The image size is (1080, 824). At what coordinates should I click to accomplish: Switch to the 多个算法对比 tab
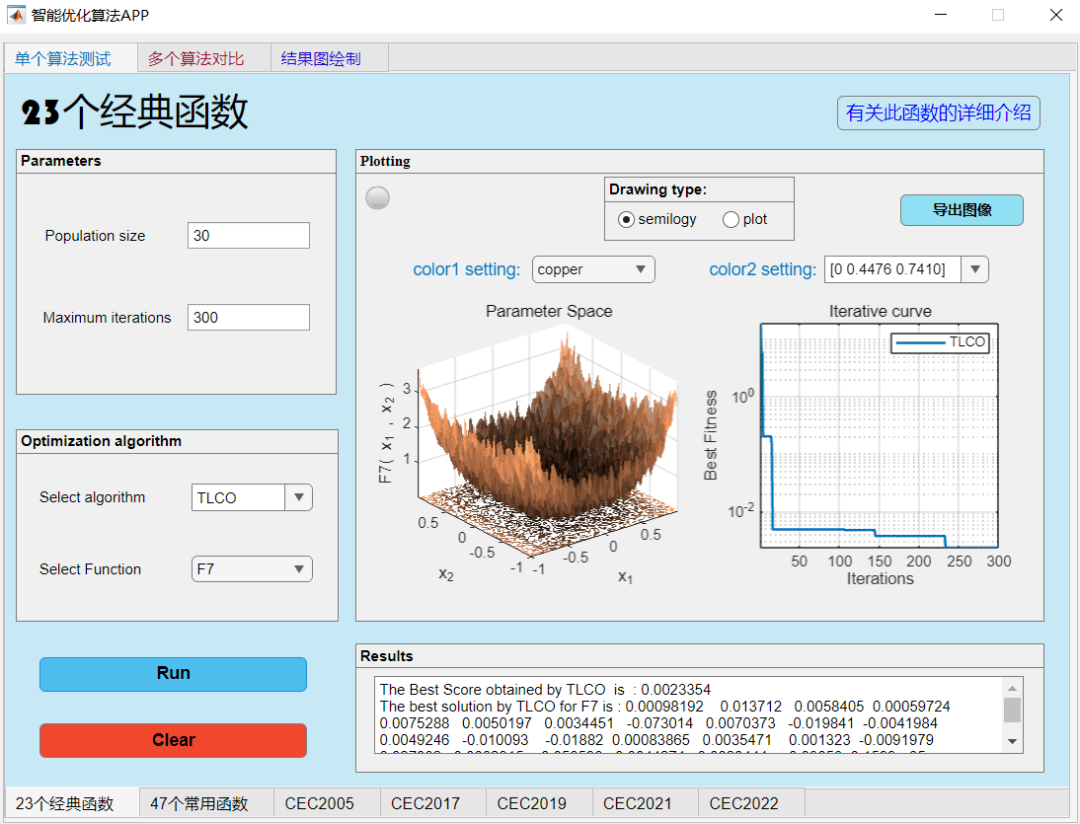203,59
